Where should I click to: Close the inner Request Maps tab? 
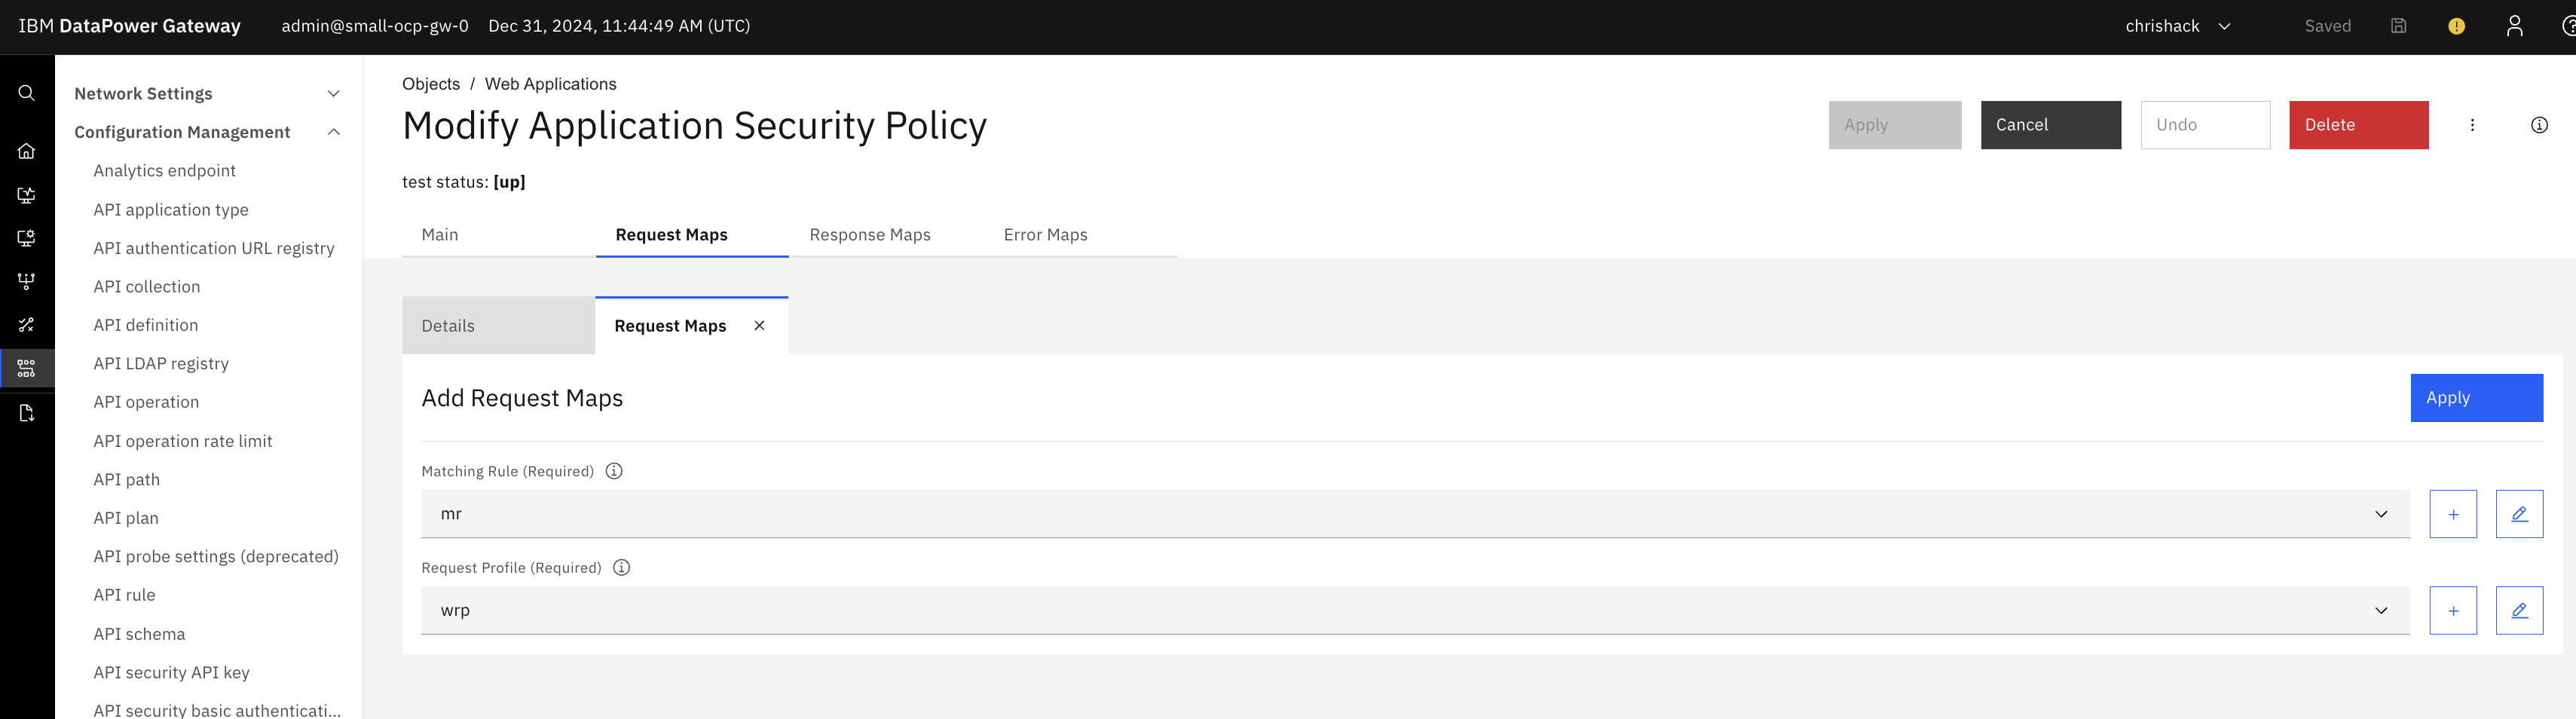click(x=759, y=326)
